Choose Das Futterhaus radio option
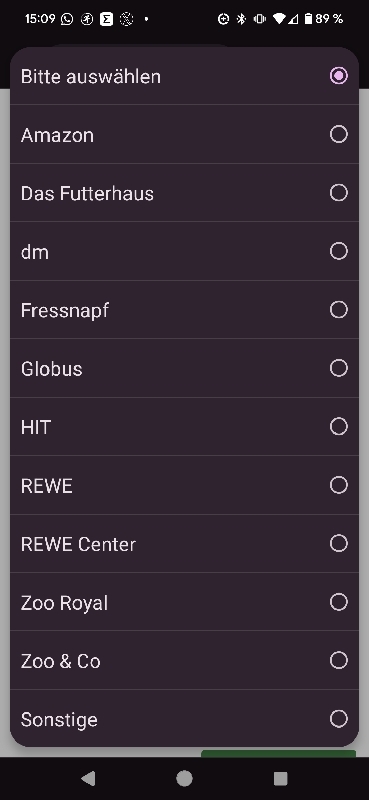The image size is (369, 800). click(338, 193)
